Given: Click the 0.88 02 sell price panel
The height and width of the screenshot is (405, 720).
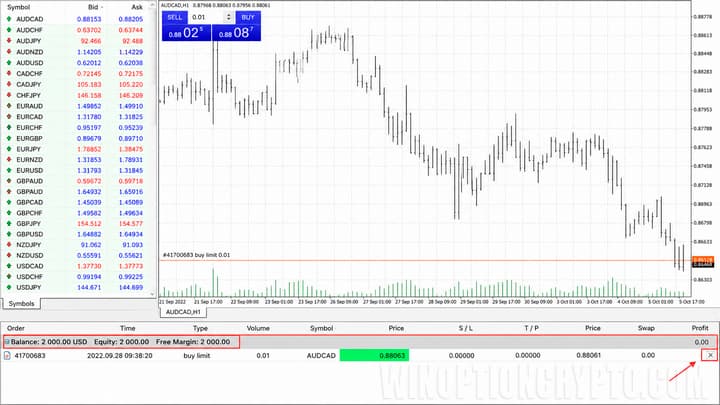Looking at the screenshot, I should pyautogui.click(x=186, y=33).
